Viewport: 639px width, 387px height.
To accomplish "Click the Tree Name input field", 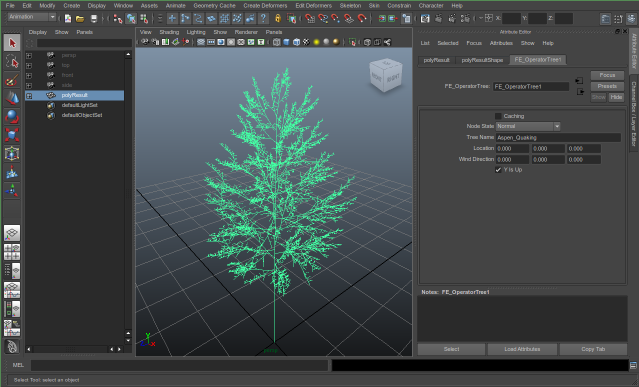I will coord(558,138).
